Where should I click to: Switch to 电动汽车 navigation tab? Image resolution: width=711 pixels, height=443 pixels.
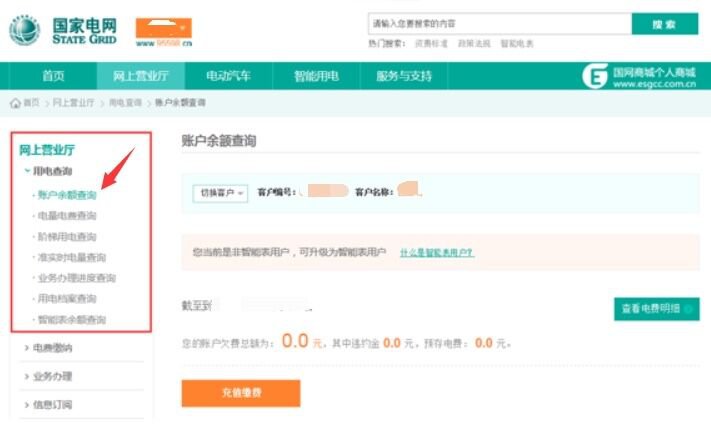tap(228, 76)
